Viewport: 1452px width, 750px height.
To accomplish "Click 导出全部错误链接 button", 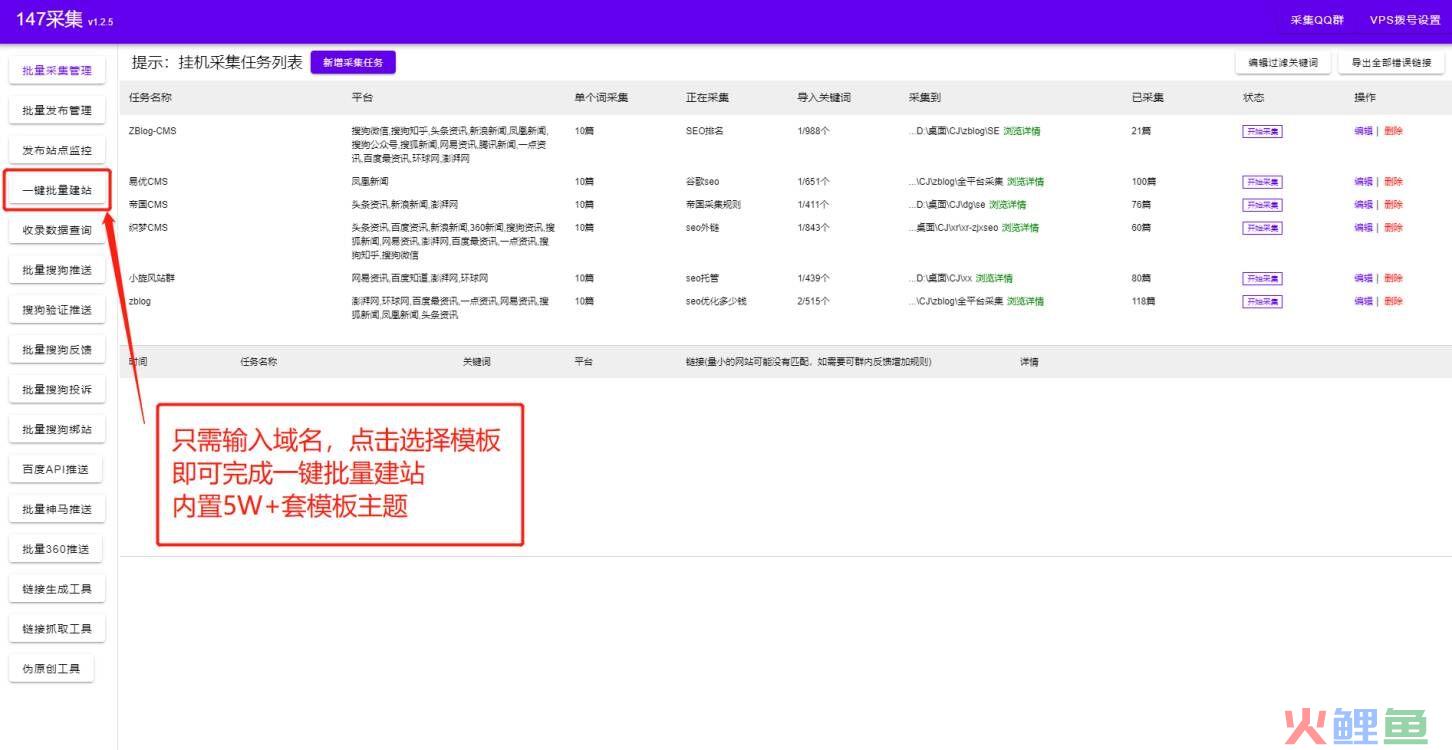I will click(x=1391, y=63).
